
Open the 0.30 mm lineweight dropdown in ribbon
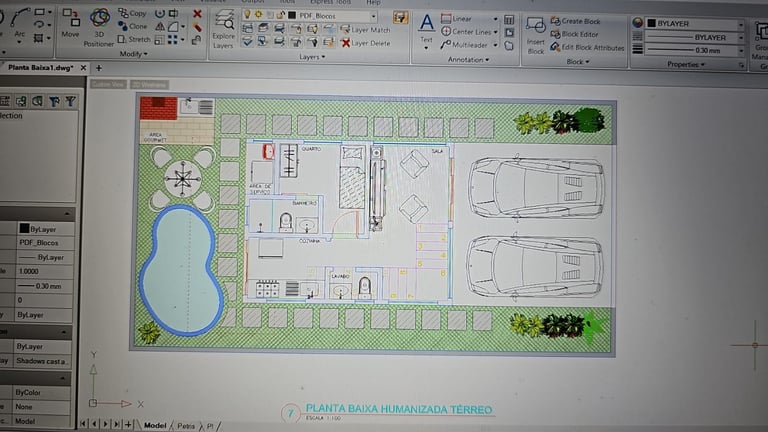(x=741, y=50)
